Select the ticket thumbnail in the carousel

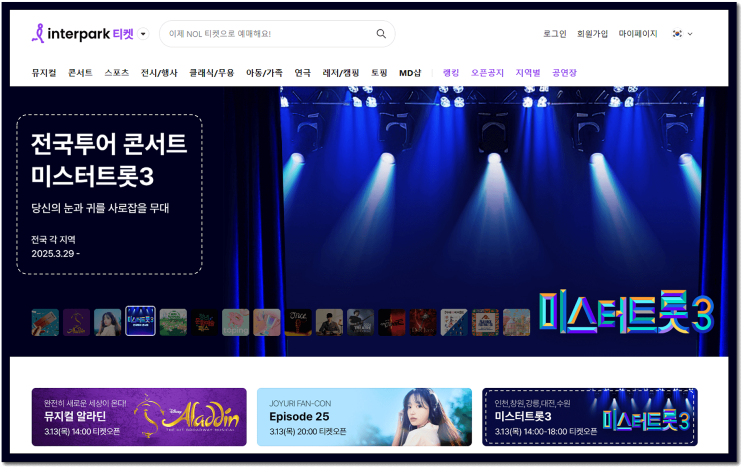[x=45, y=322]
